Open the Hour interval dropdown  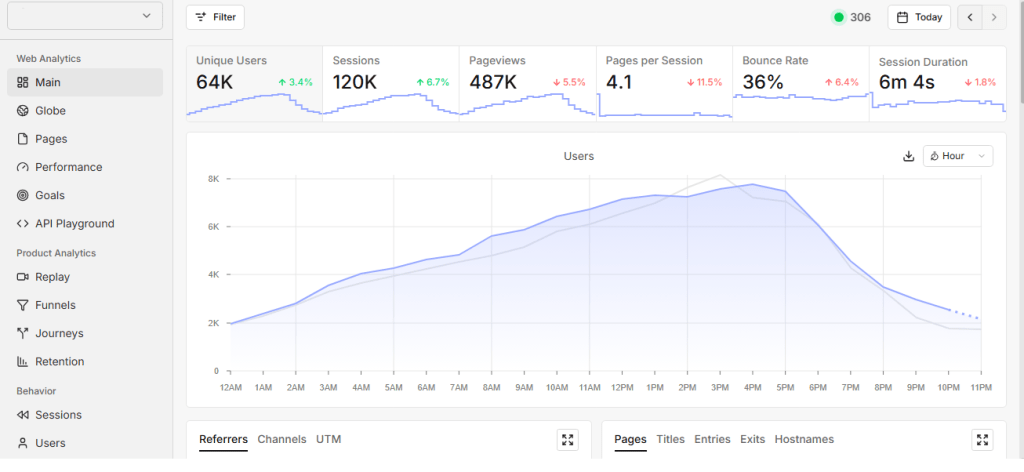pyautogui.click(x=958, y=156)
